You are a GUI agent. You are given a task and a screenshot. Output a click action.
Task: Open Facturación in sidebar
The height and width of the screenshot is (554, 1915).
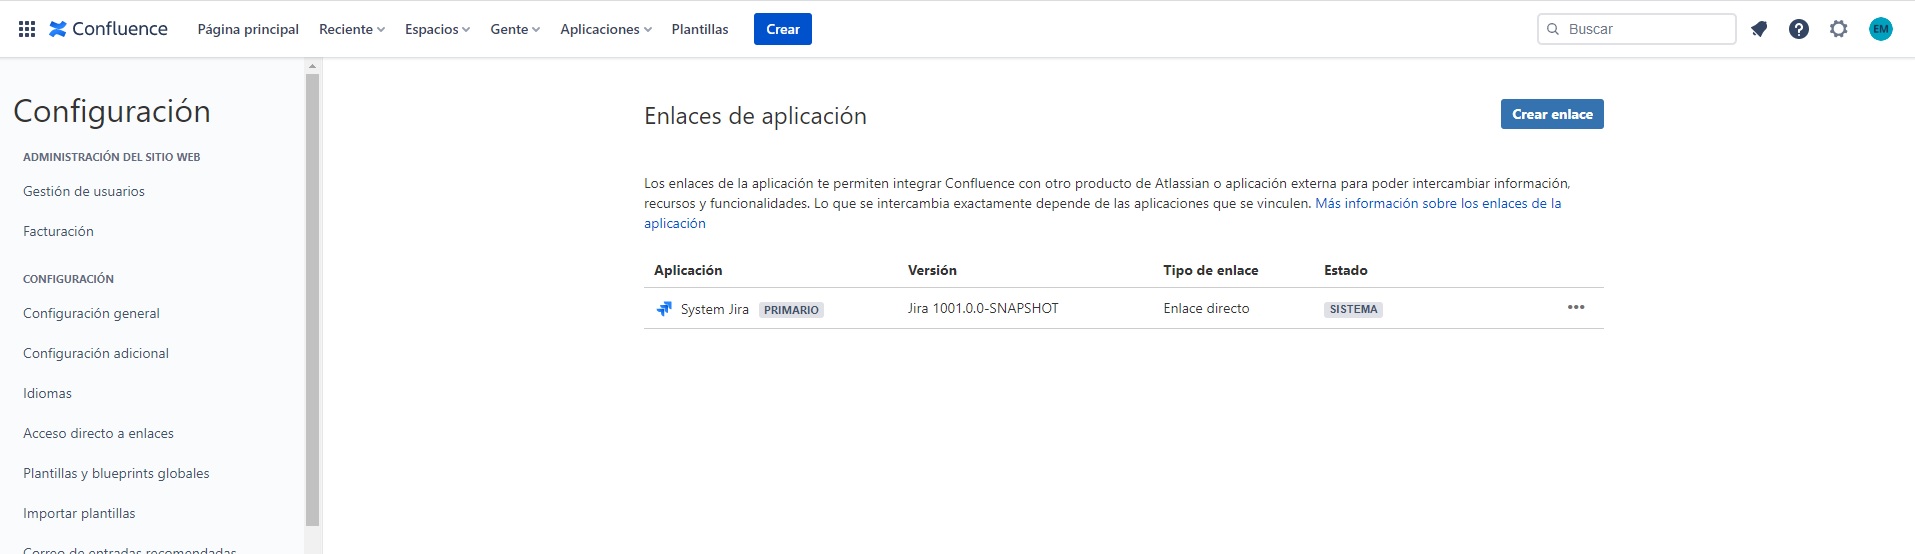pos(58,231)
